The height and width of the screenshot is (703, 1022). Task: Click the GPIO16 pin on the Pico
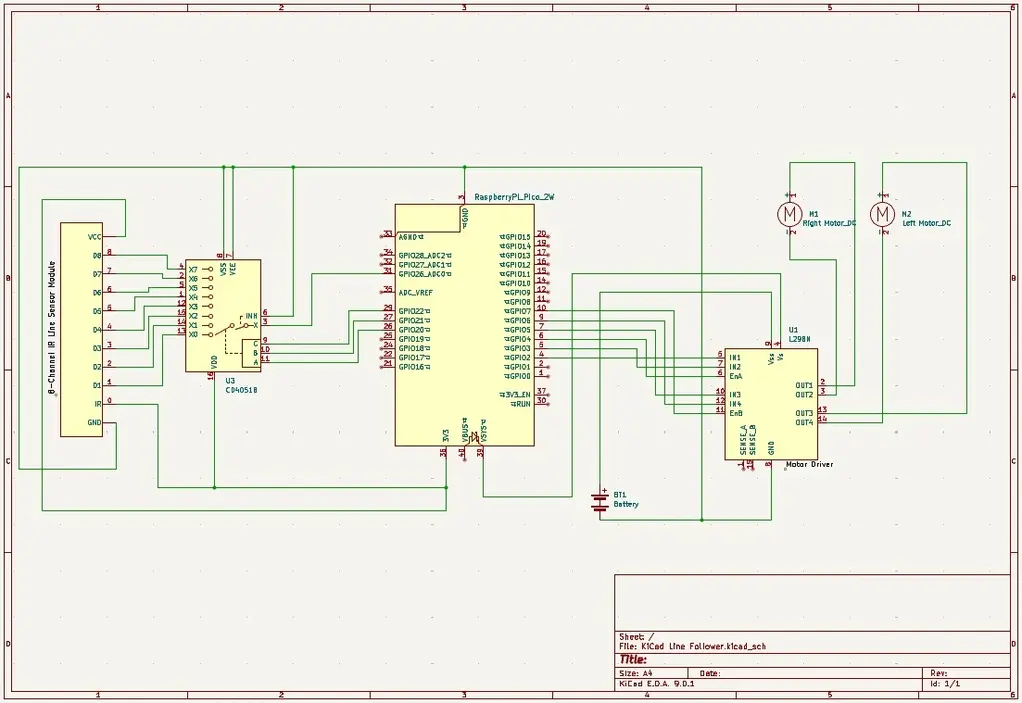point(415,367)
